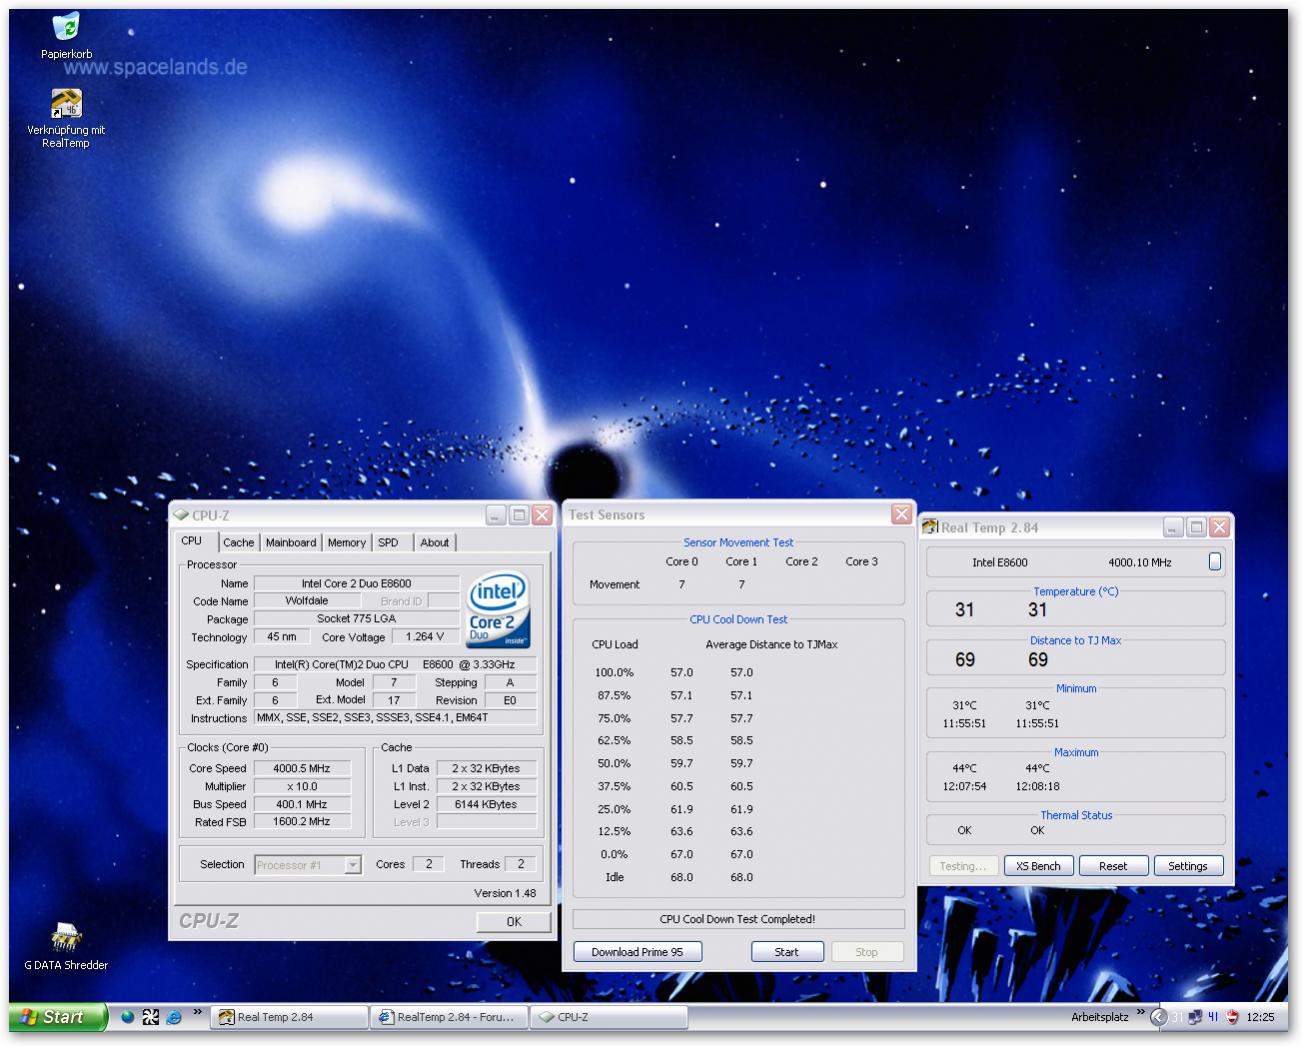Image resolution: width=1302 pixels, height=1046 pixels.
Task: Open the Verknüpfung mit RealTemp shortcut
Action: tap(66, 104)
